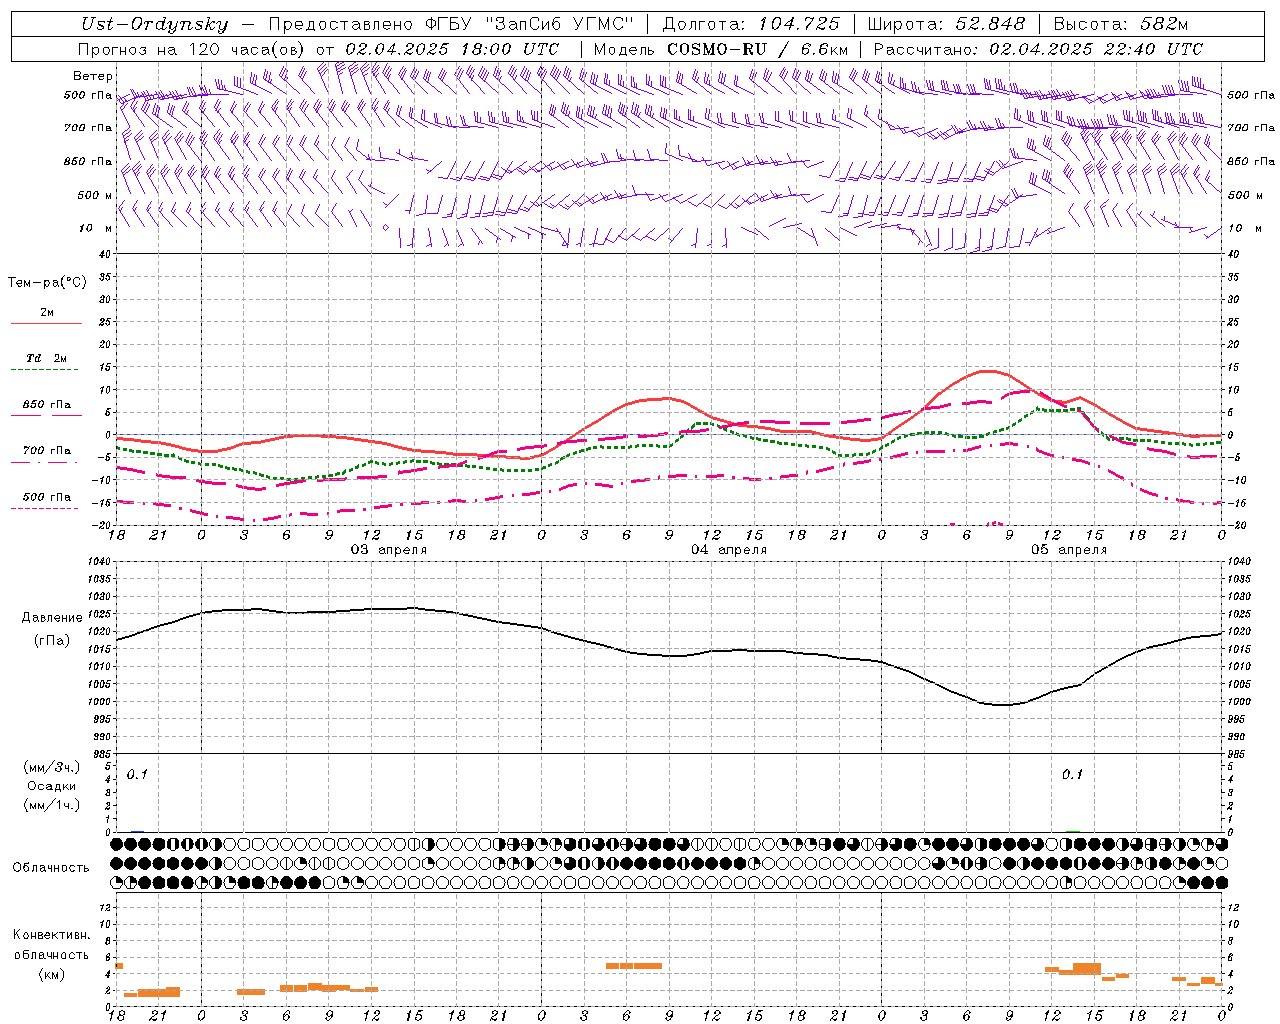1280x1024 pixels.
Task: Click the 0.1 precipitation value near 05 апреля
Action: pos(1072,775)
